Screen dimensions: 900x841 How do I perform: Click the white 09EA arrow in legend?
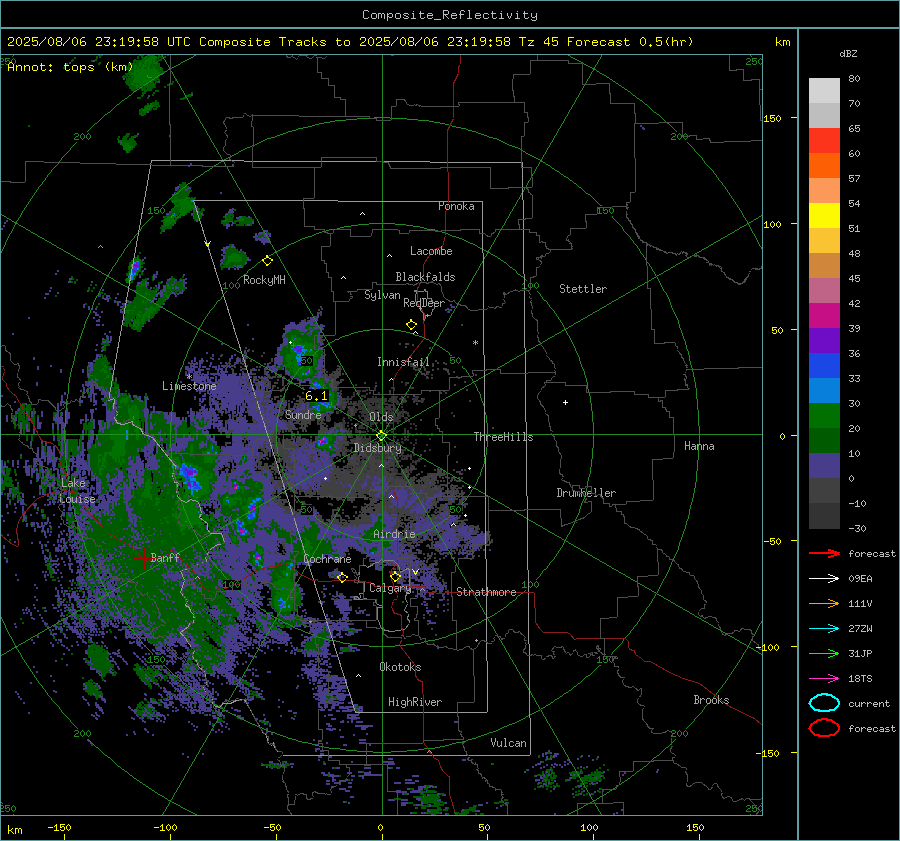pyautogui.click(x=824, y=579)
